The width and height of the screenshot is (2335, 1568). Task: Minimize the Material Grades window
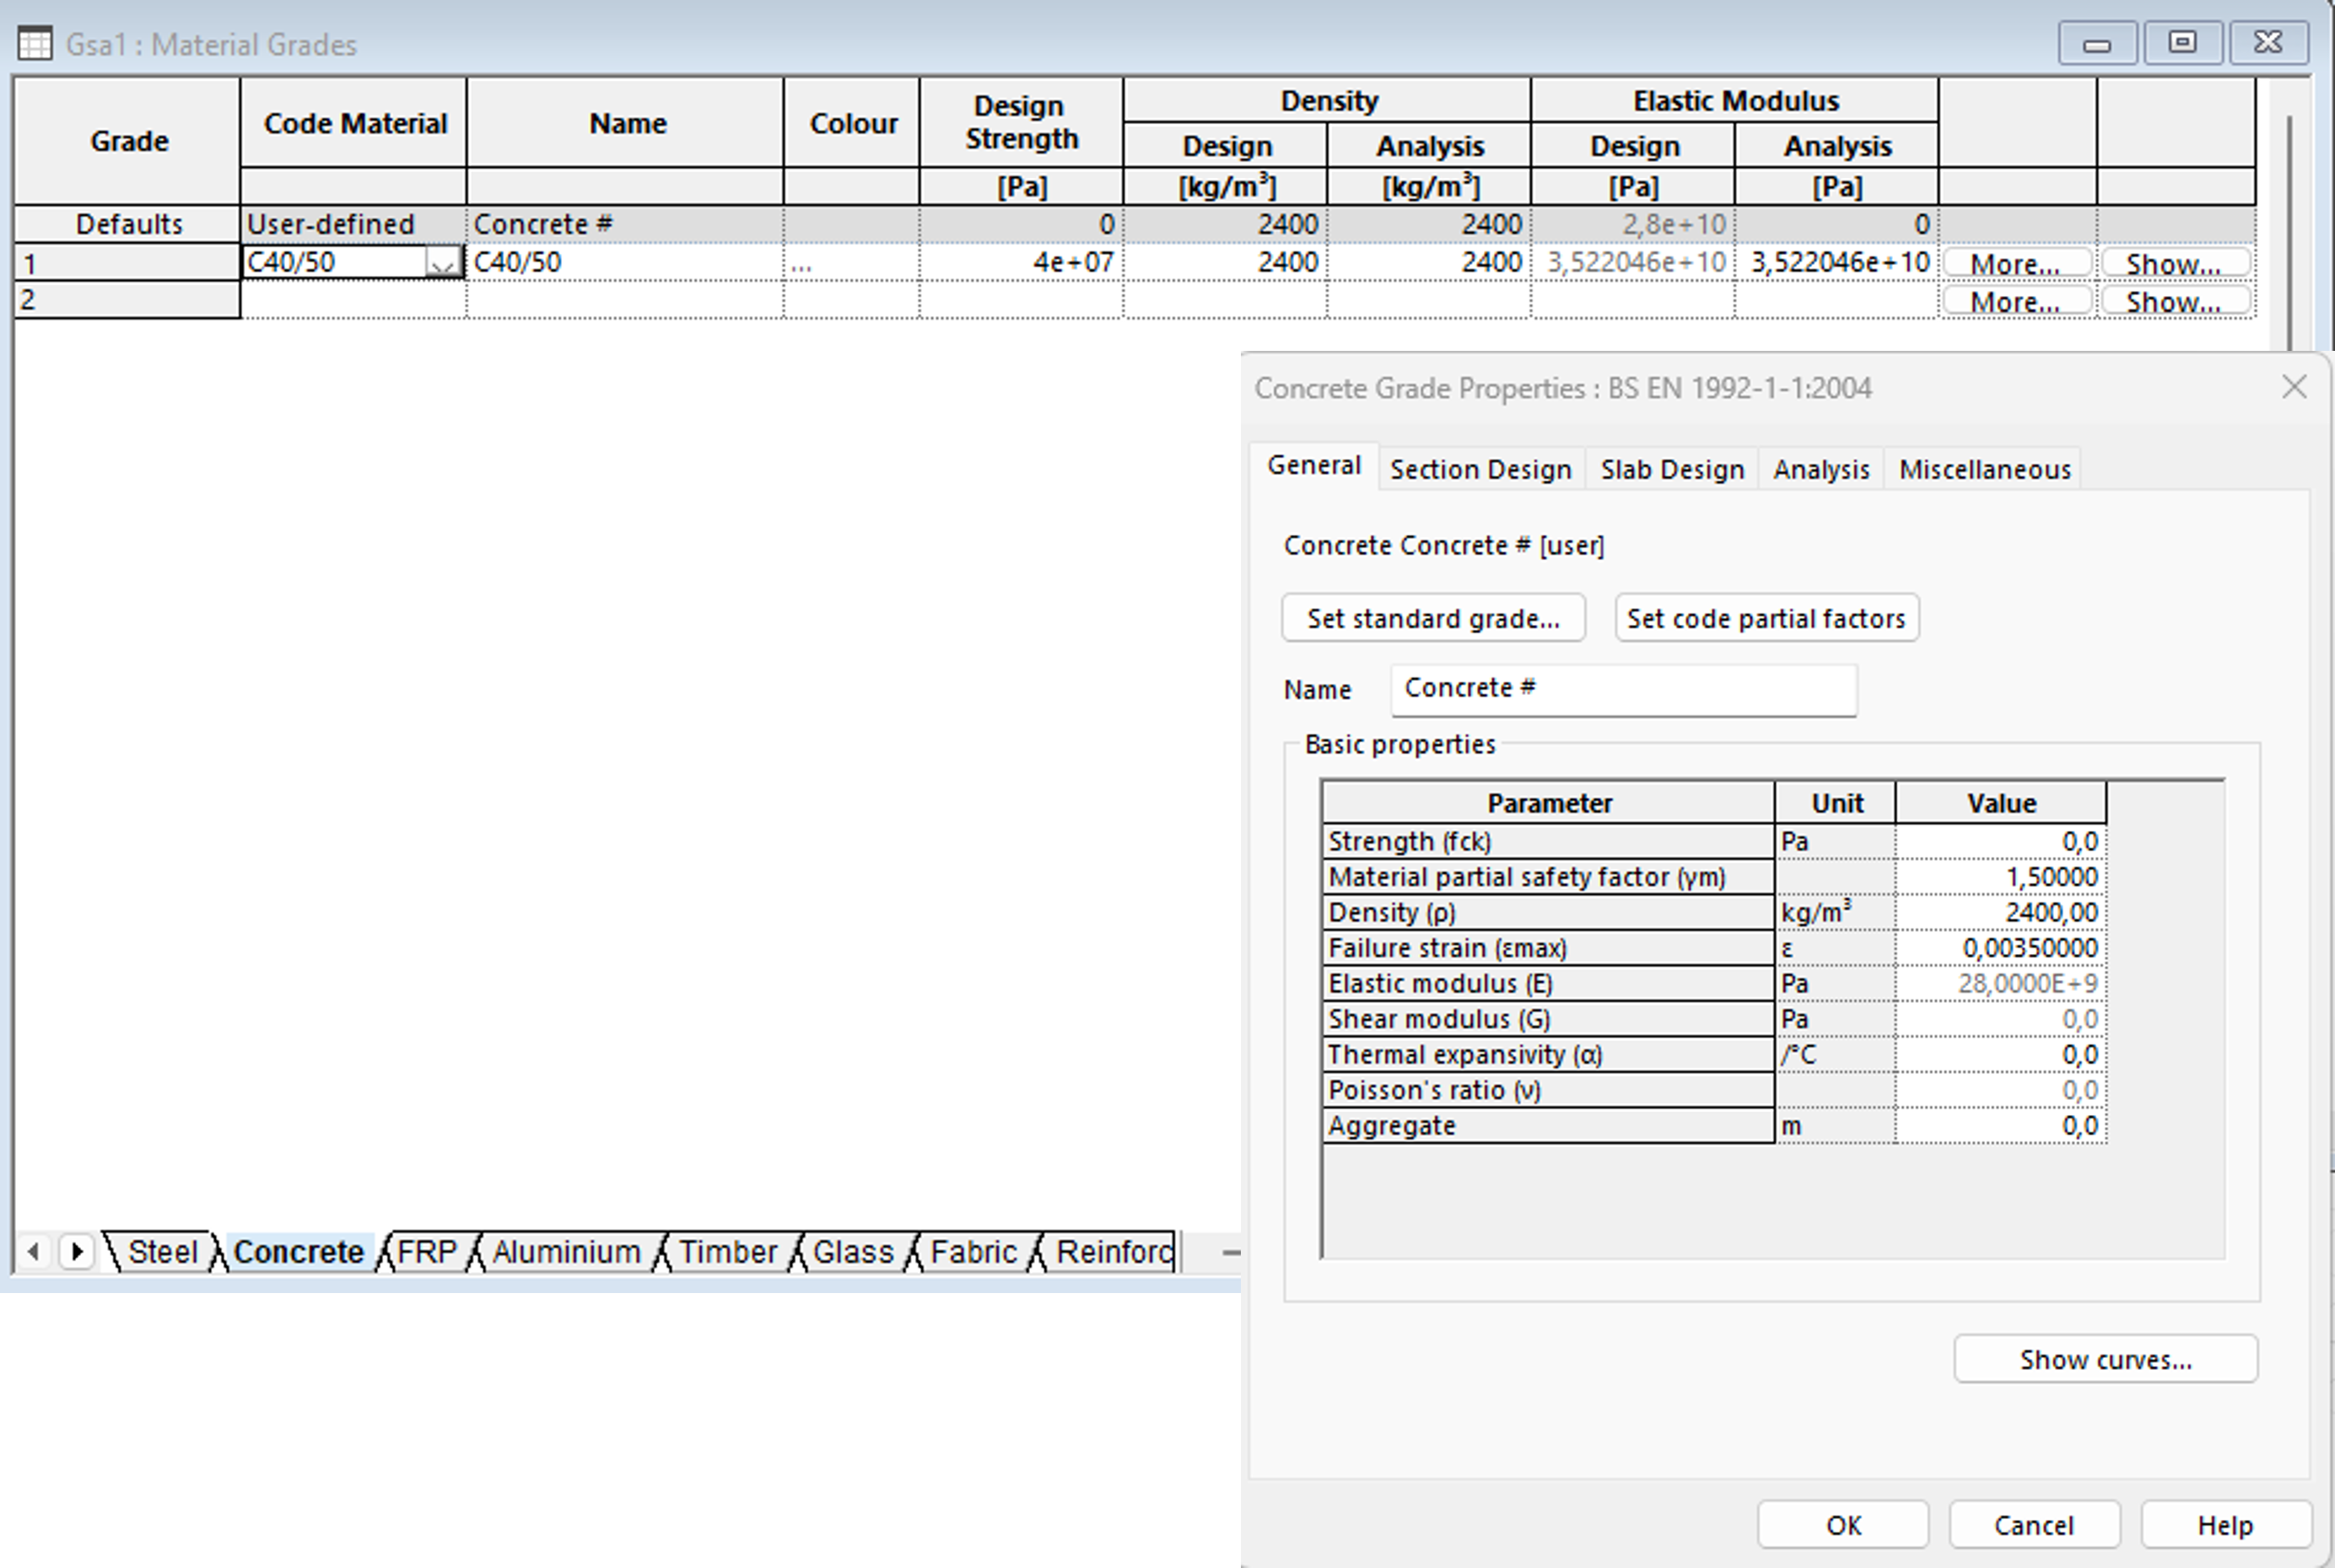click(x=2097, y=43)
